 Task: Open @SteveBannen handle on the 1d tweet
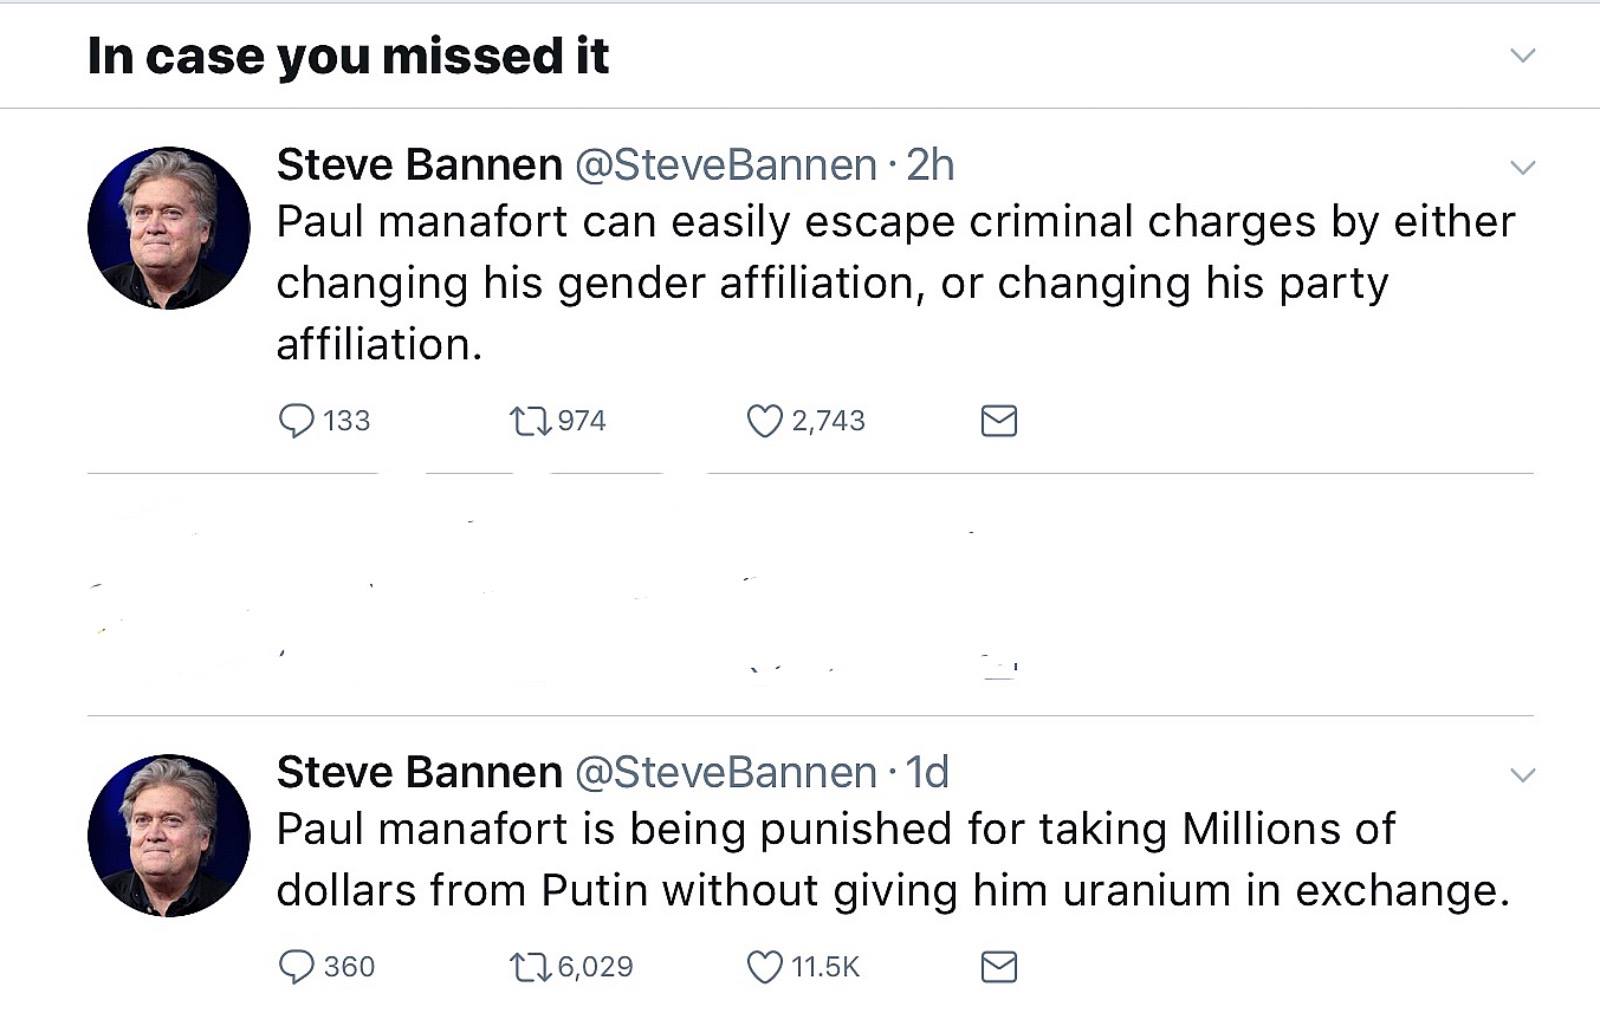[726, 772]
